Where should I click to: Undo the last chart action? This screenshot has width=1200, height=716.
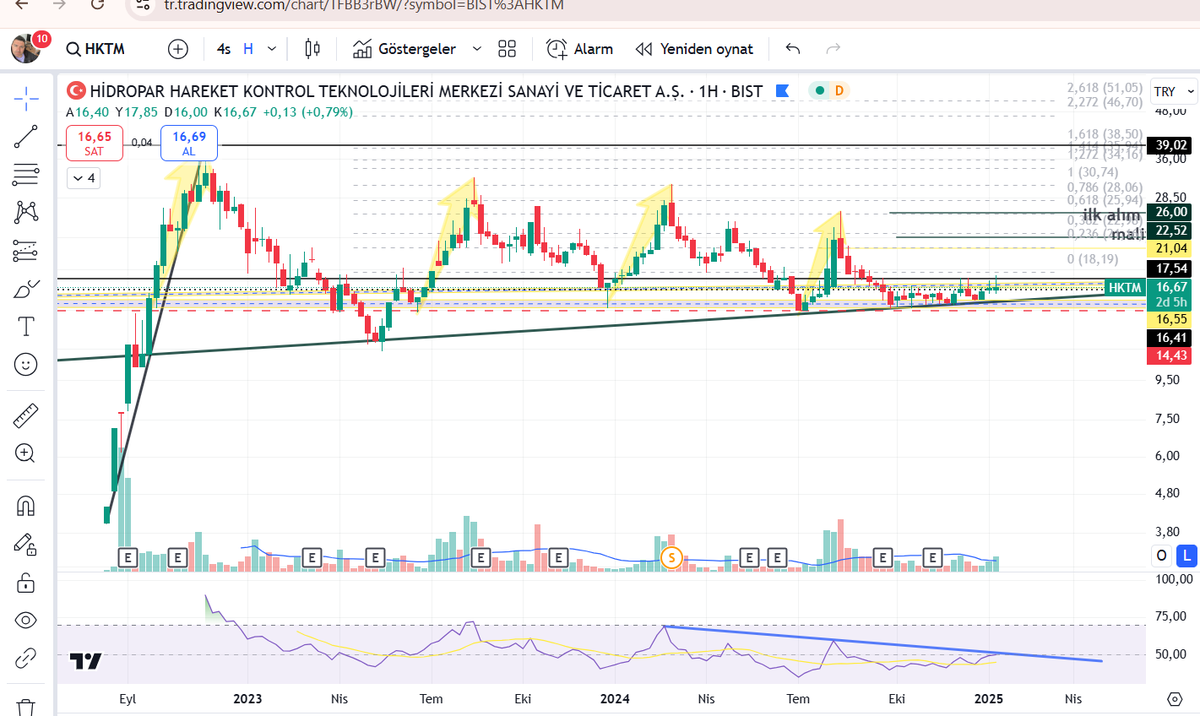pyautogui.click(x=793, y=48)
